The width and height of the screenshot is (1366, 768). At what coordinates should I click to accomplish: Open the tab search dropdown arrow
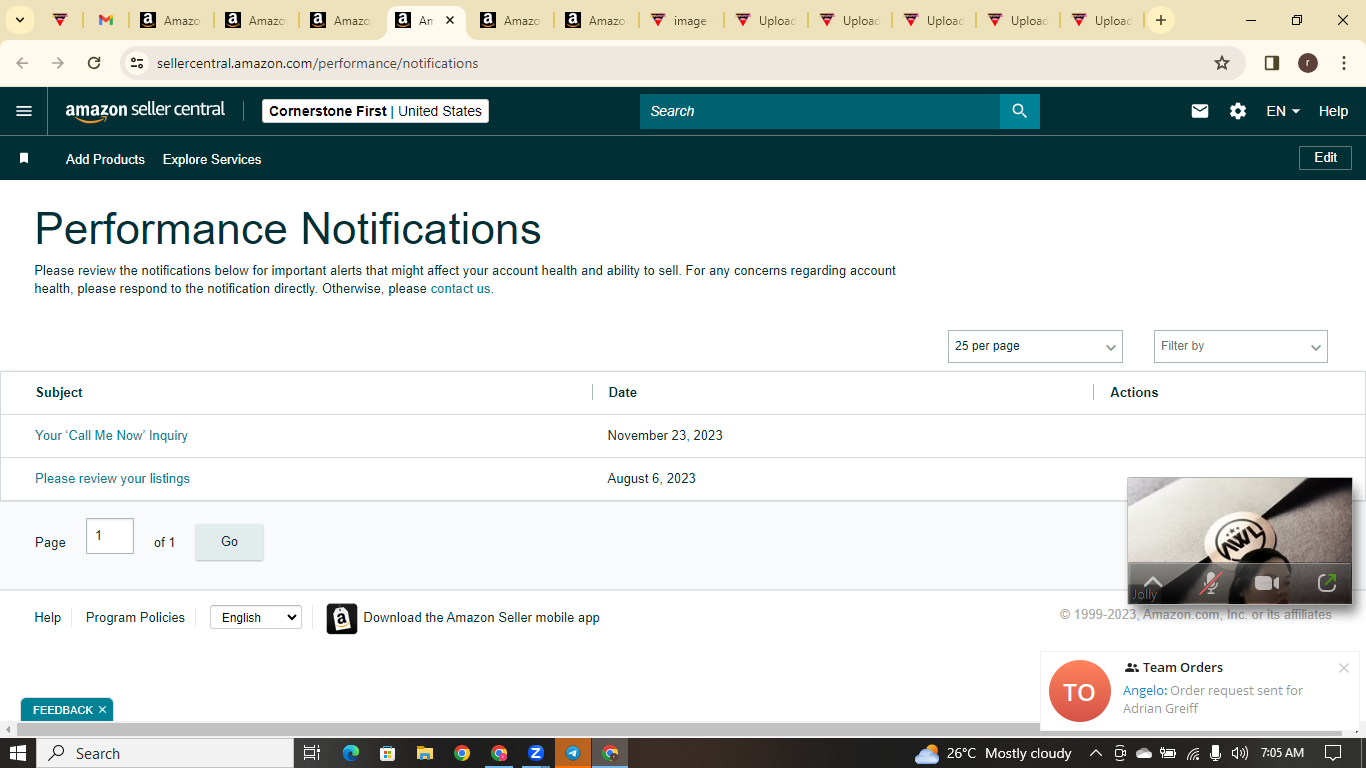19,20
